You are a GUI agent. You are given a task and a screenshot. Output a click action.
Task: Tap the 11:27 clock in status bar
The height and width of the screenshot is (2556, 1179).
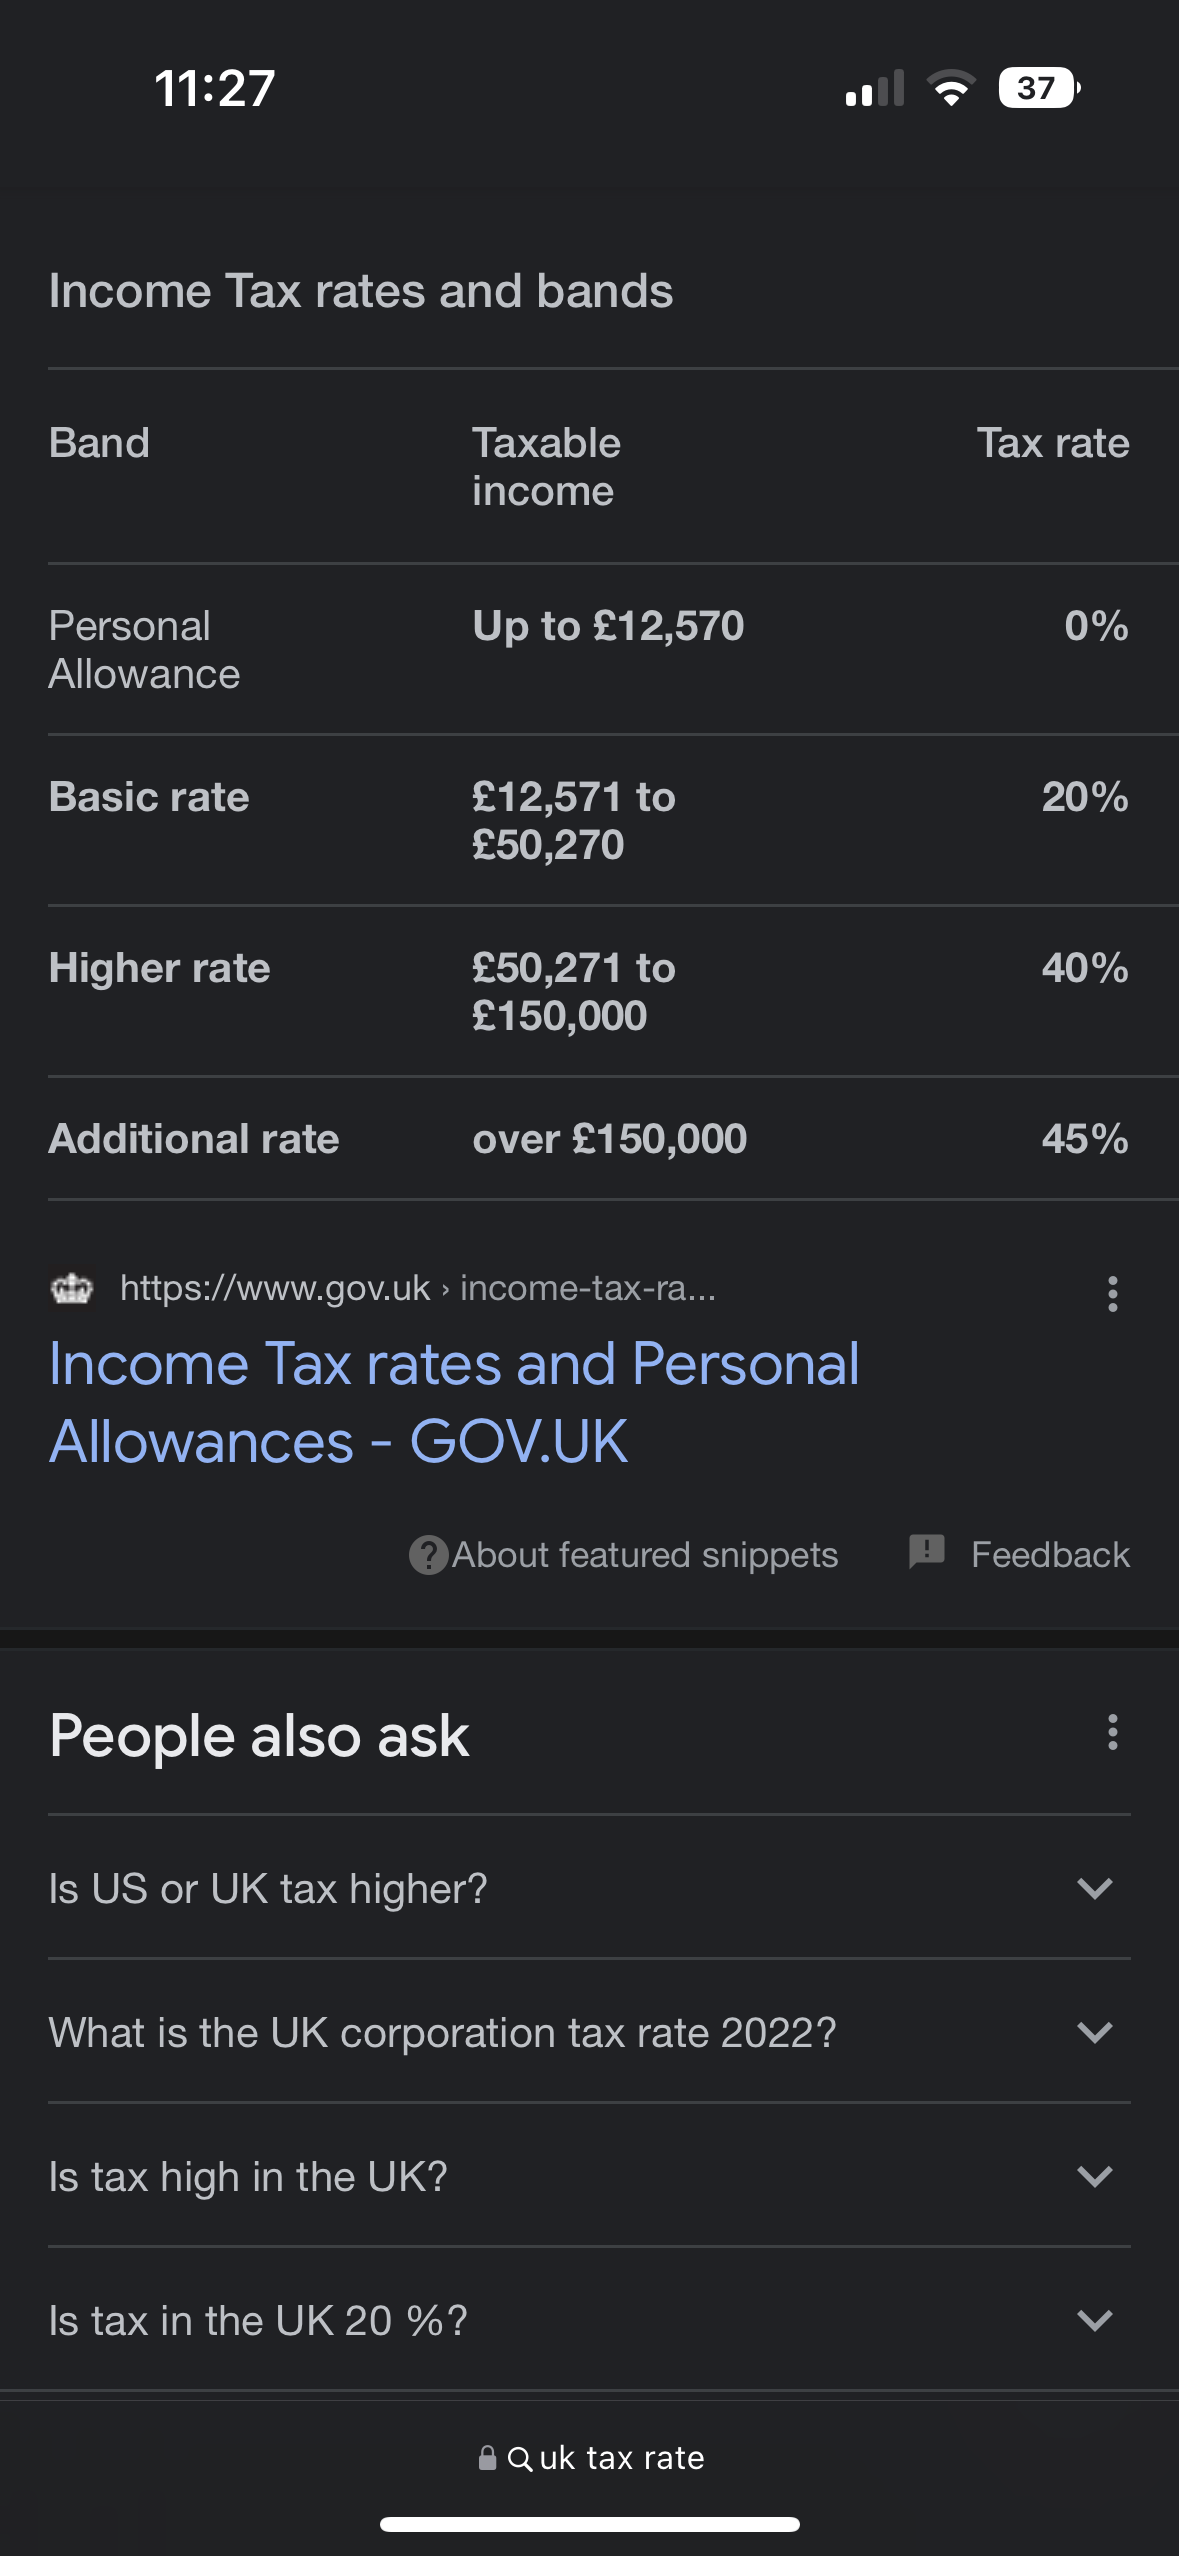click(x=214, y=88)
